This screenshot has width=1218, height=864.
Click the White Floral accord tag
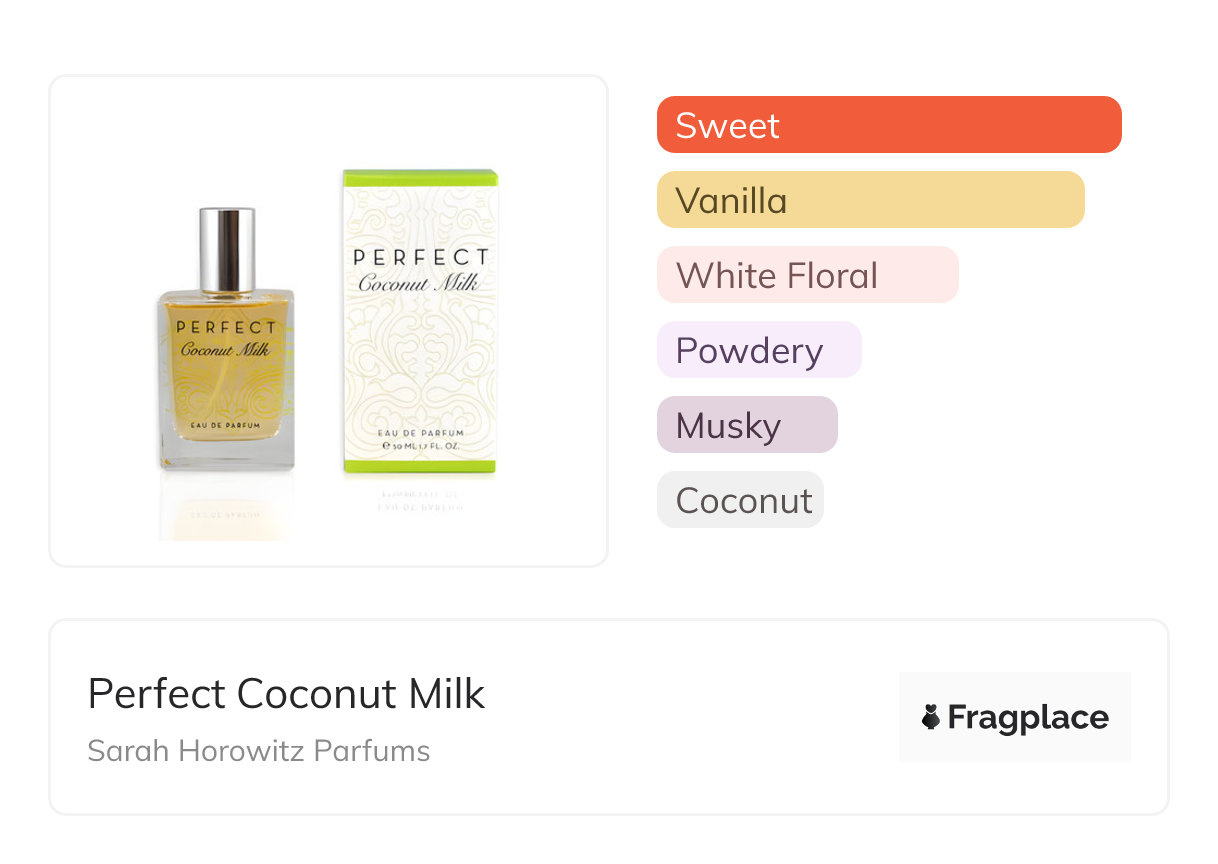(x=807, y=275)
